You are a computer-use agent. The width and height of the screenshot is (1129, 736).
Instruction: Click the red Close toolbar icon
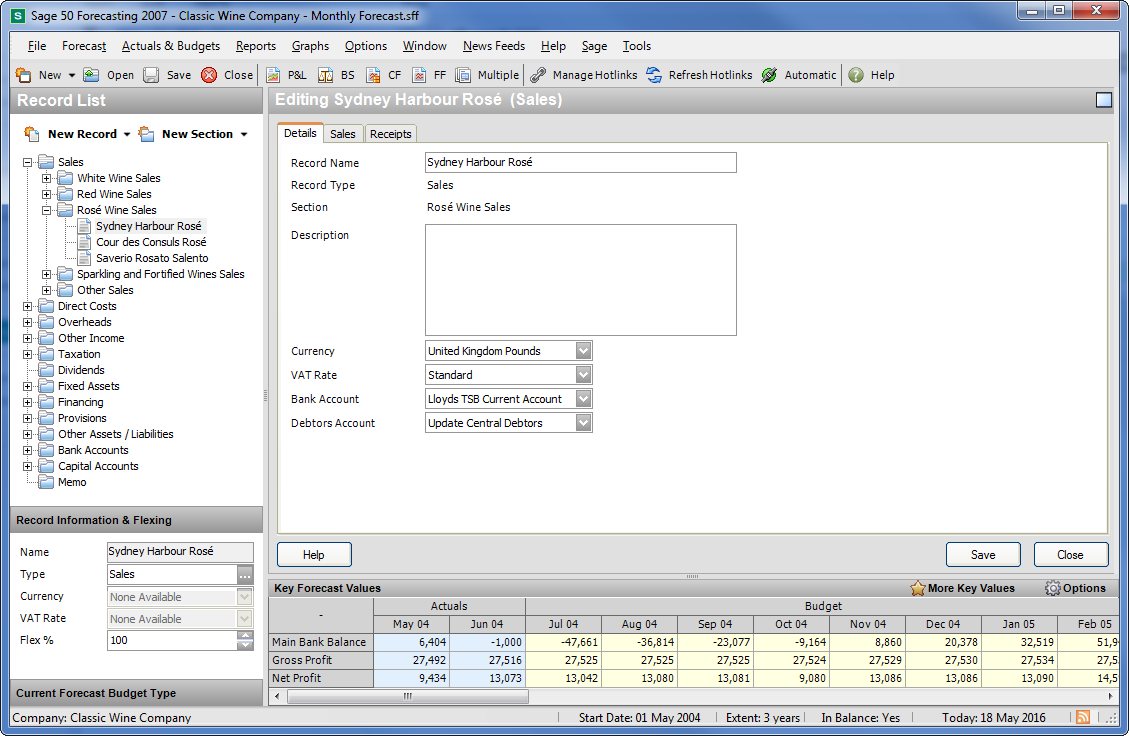click(209, 75)
